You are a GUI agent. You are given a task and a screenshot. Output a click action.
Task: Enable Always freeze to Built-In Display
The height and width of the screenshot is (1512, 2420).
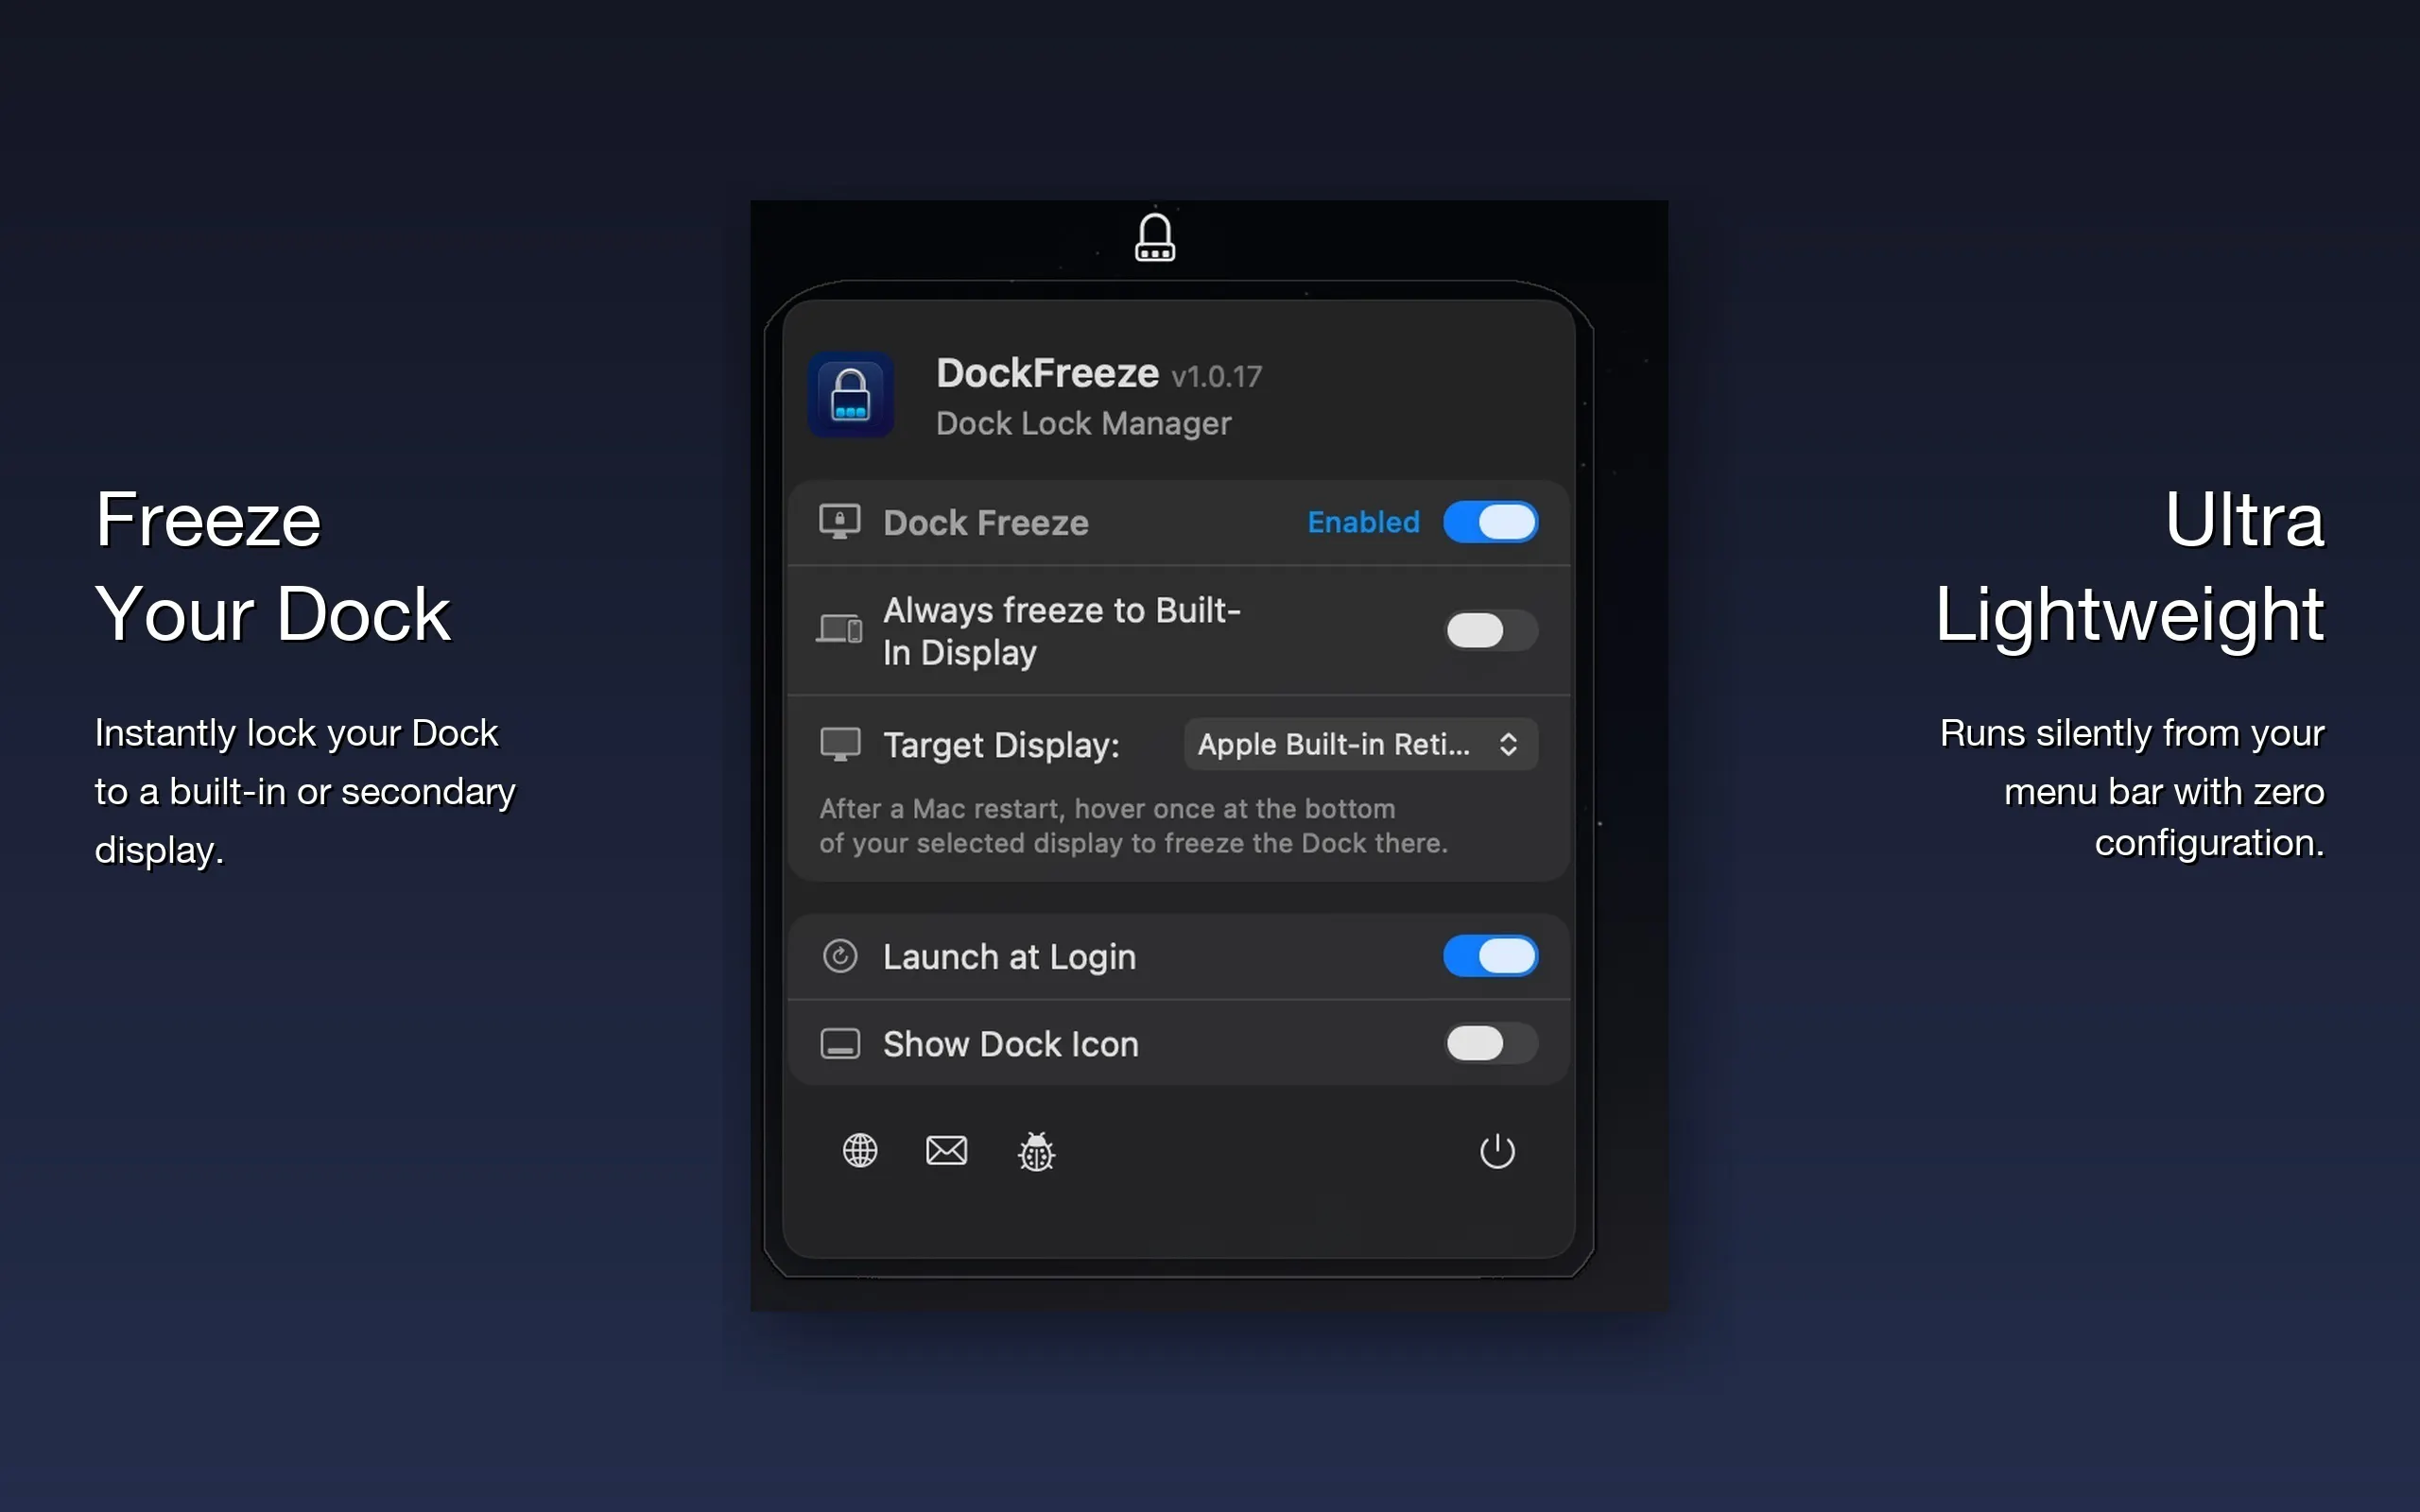point(1490,630)
